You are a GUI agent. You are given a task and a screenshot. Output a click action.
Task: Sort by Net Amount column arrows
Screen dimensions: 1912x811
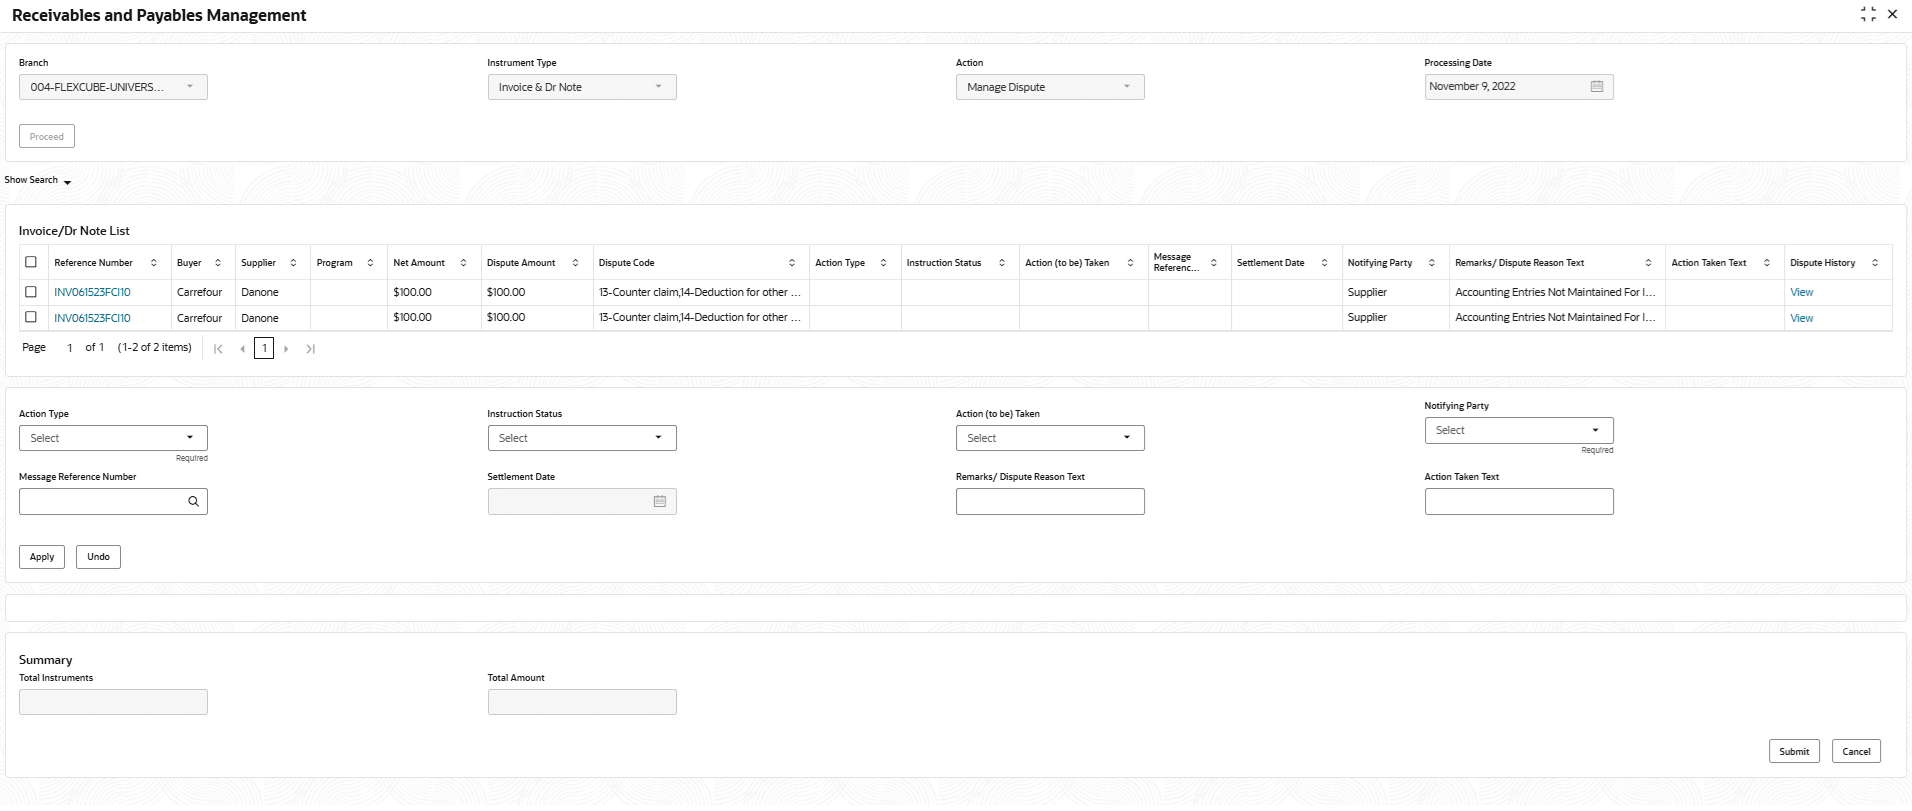click(463, 263)
